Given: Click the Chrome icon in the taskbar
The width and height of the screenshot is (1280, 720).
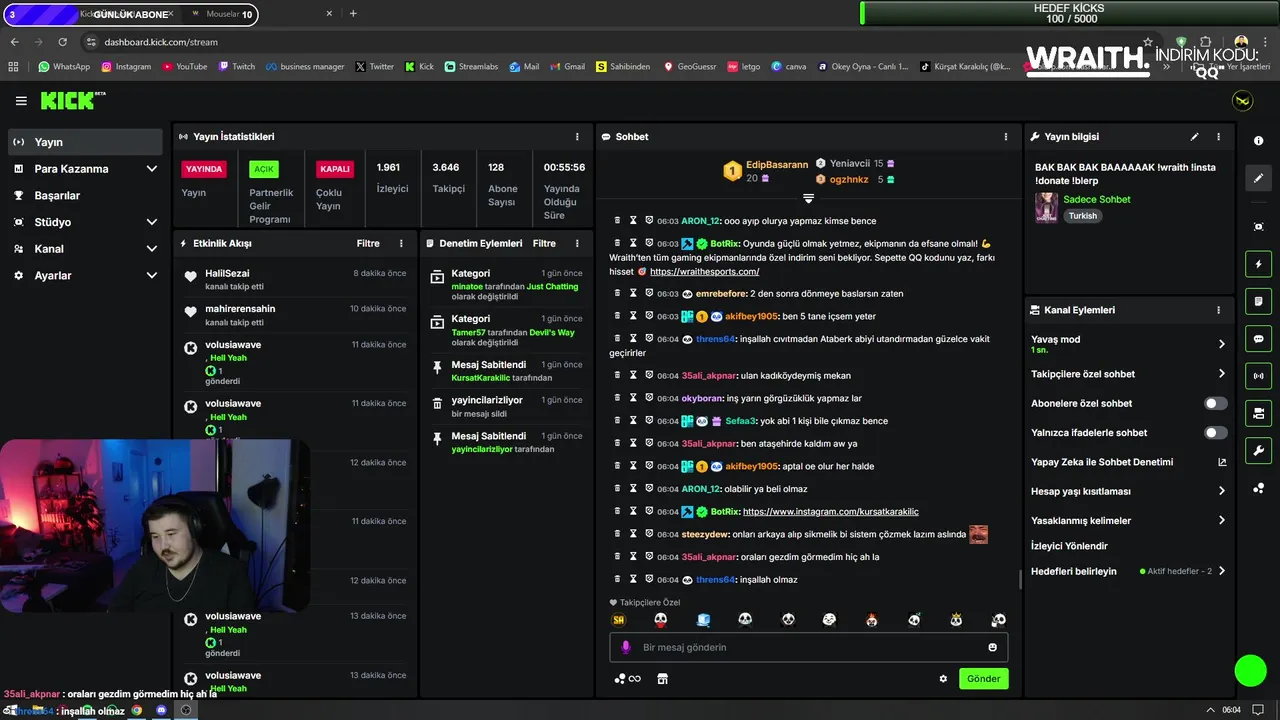Looking at the screenshot, I should (137, 710).
